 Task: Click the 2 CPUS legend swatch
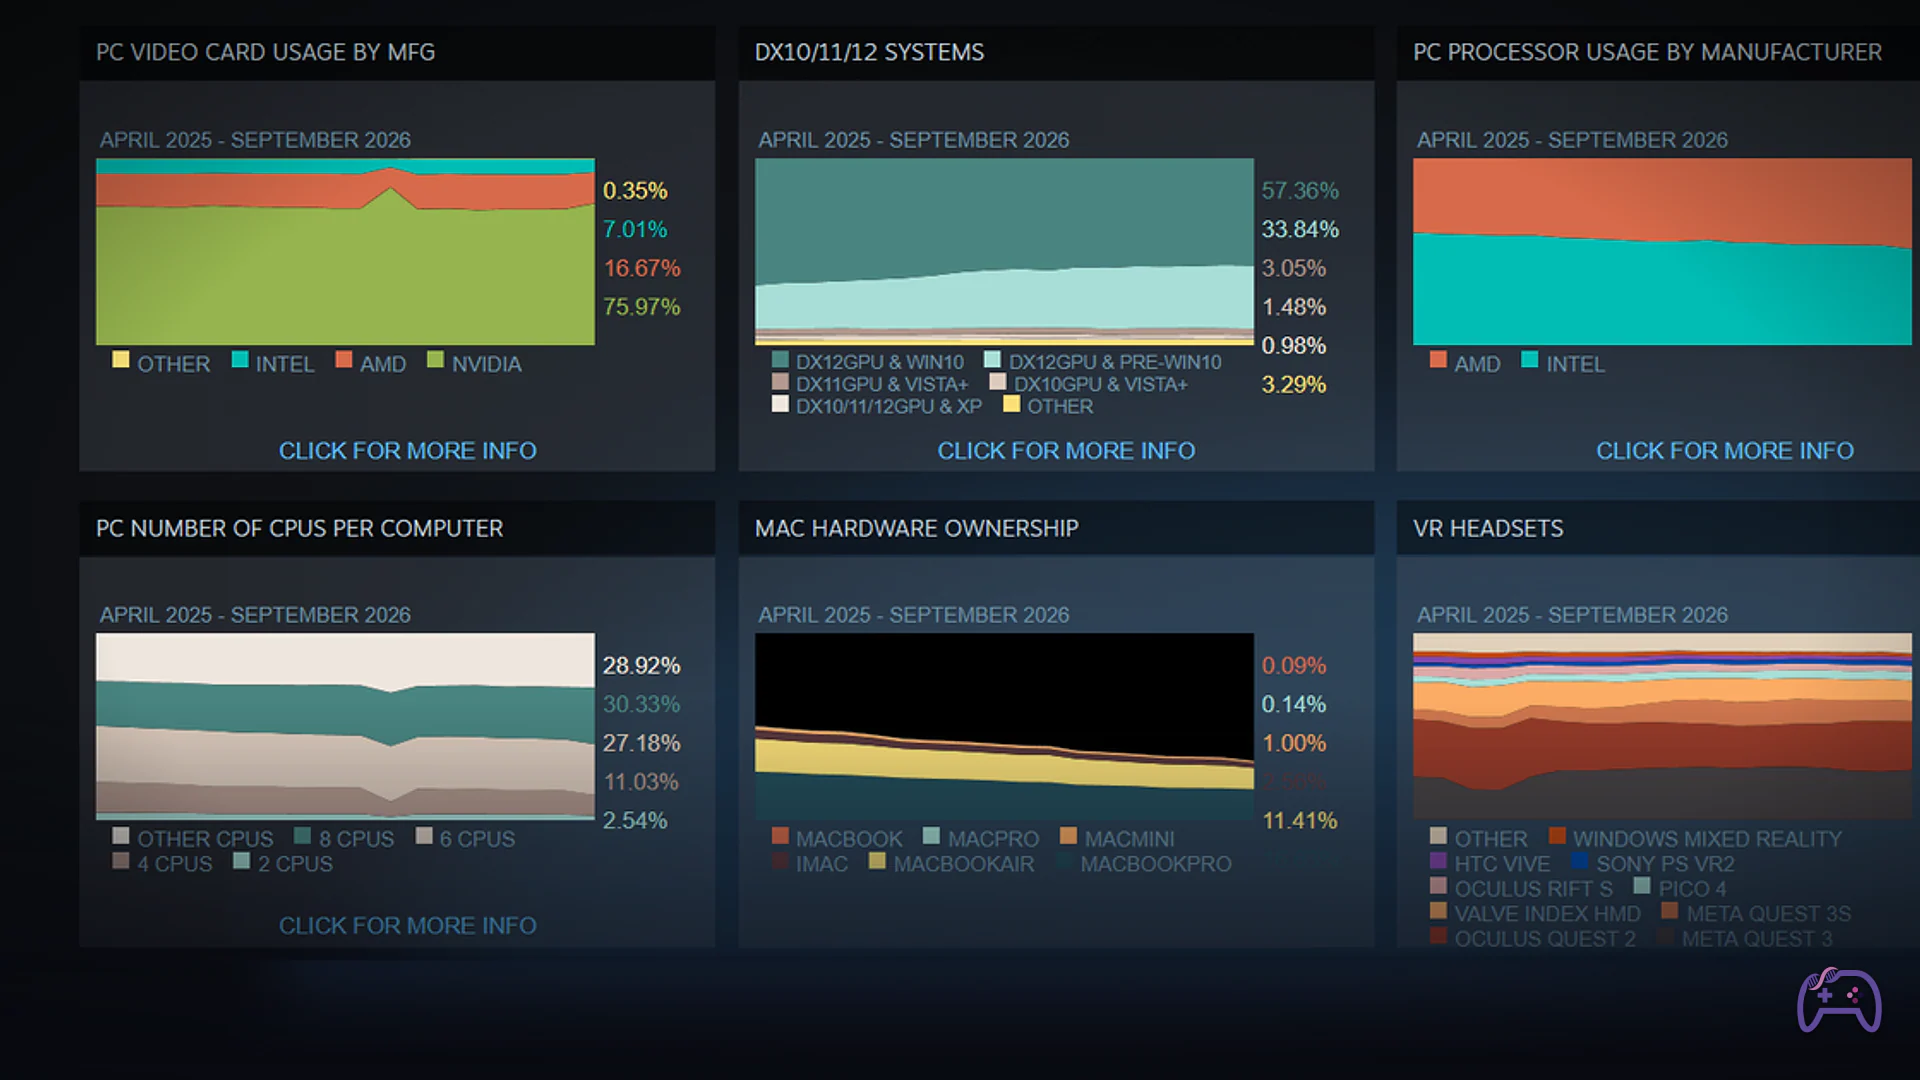click(241, 861)
